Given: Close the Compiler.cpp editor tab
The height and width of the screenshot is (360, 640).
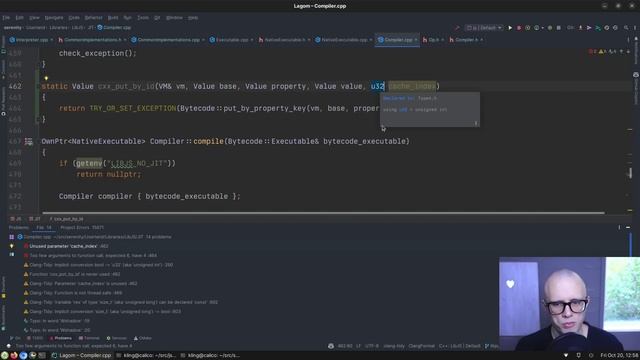Looking at the screenshot, I should pyautogui.click(x=416, y=40).
